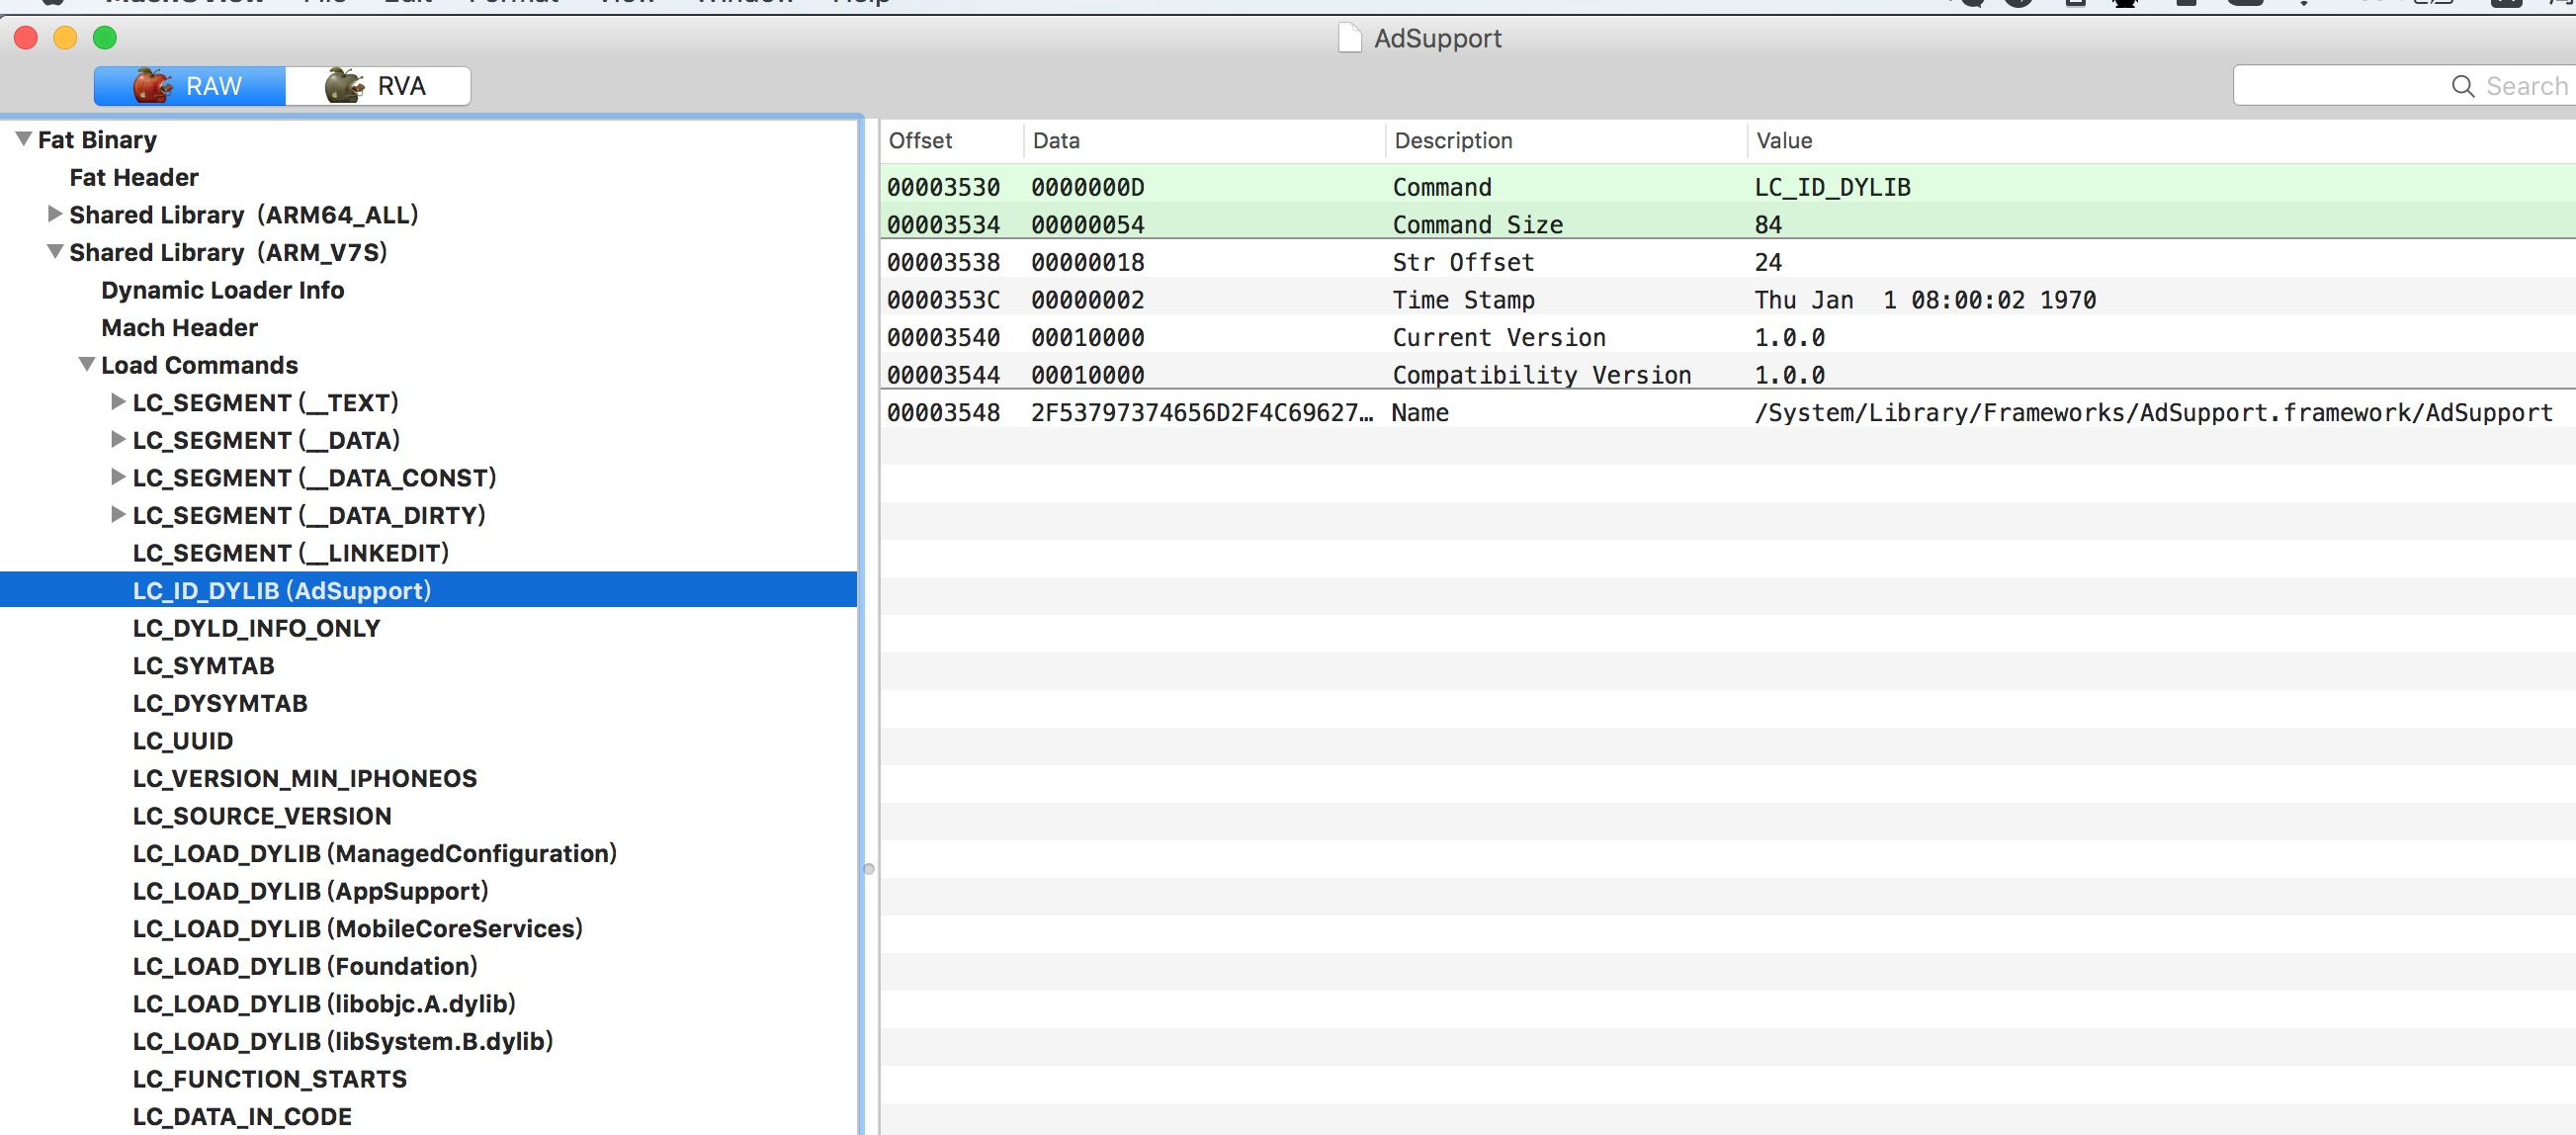Select LC_SOURCE_VERSION entry

[x=262, y=816]
